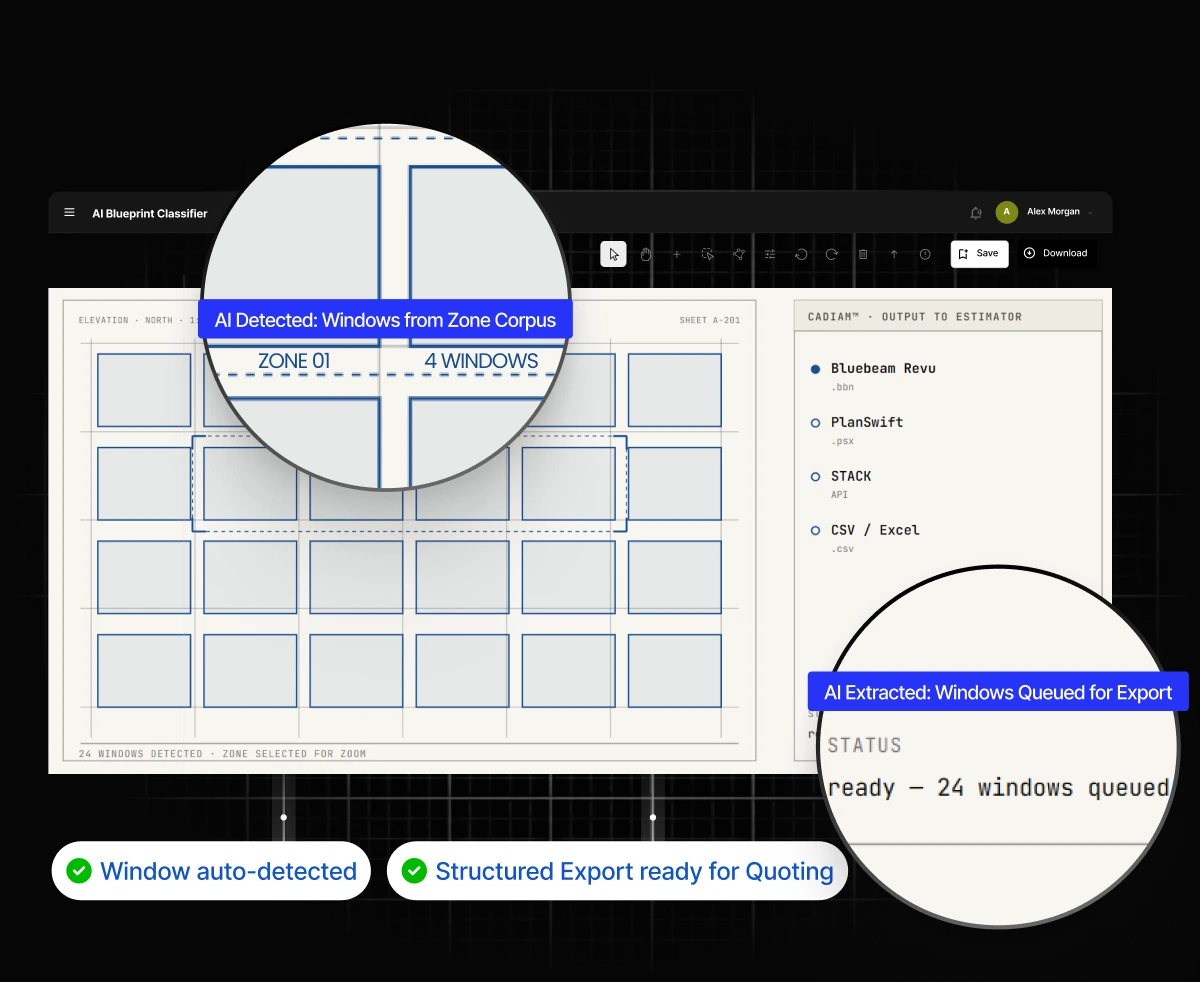
Task: Select the pointer cursor tool
Action: 614,254
